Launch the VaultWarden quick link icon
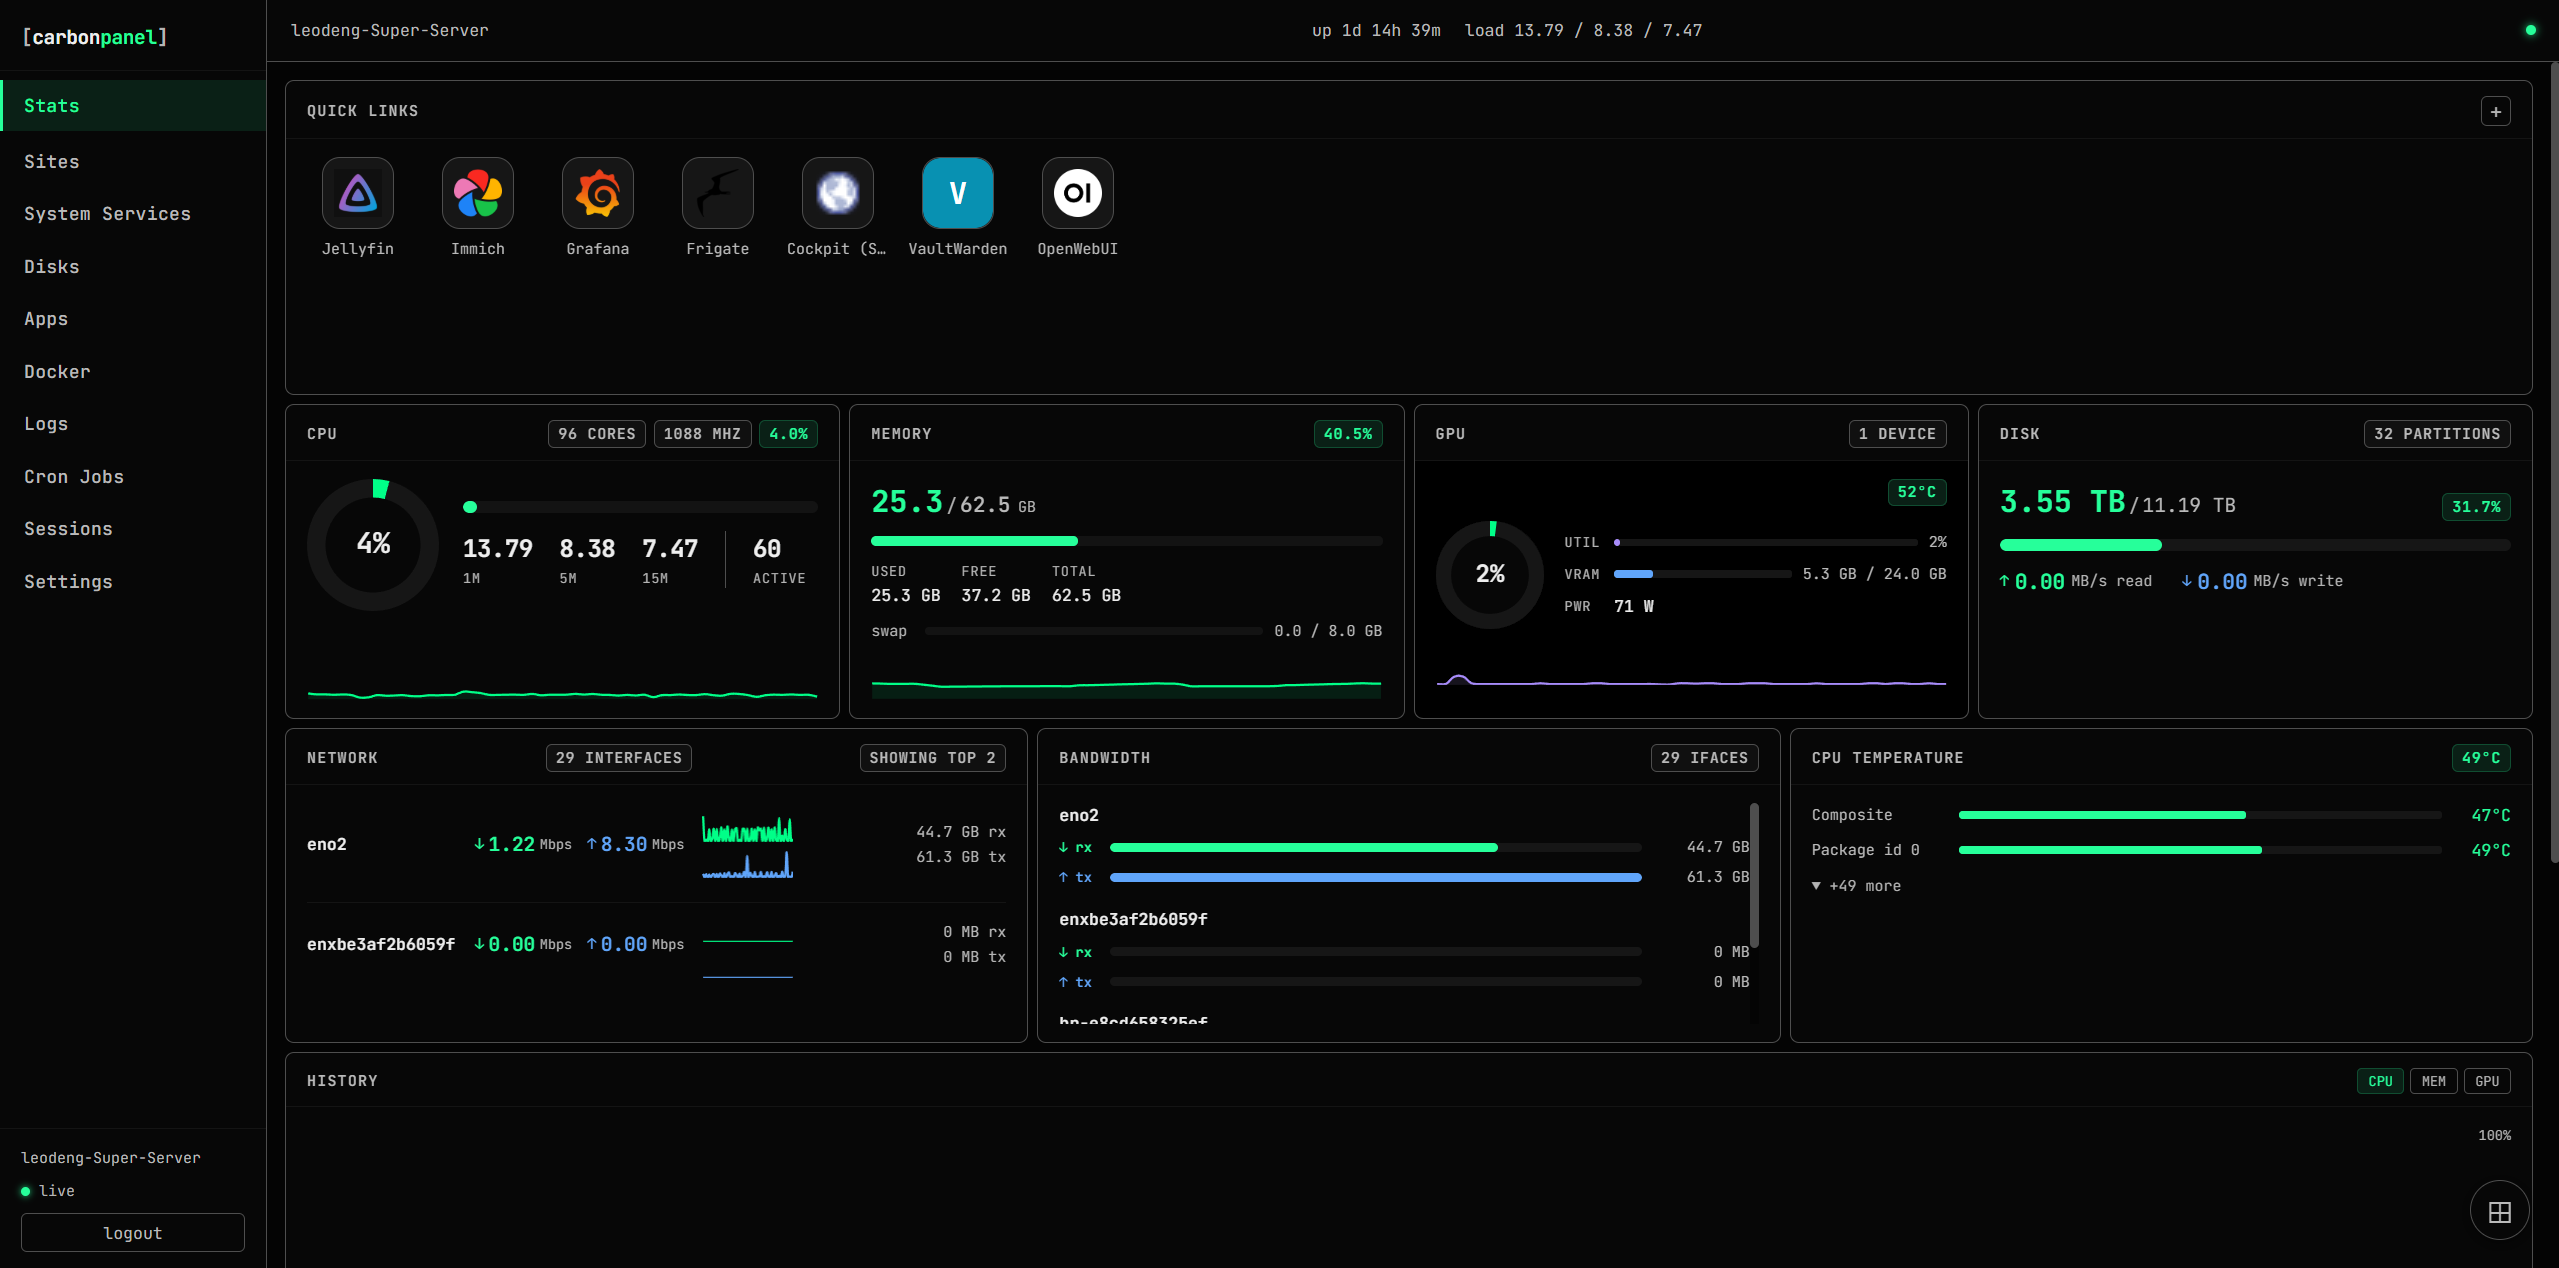The height and width of the screenshot is (1268, 2559). tap(958, 193)
